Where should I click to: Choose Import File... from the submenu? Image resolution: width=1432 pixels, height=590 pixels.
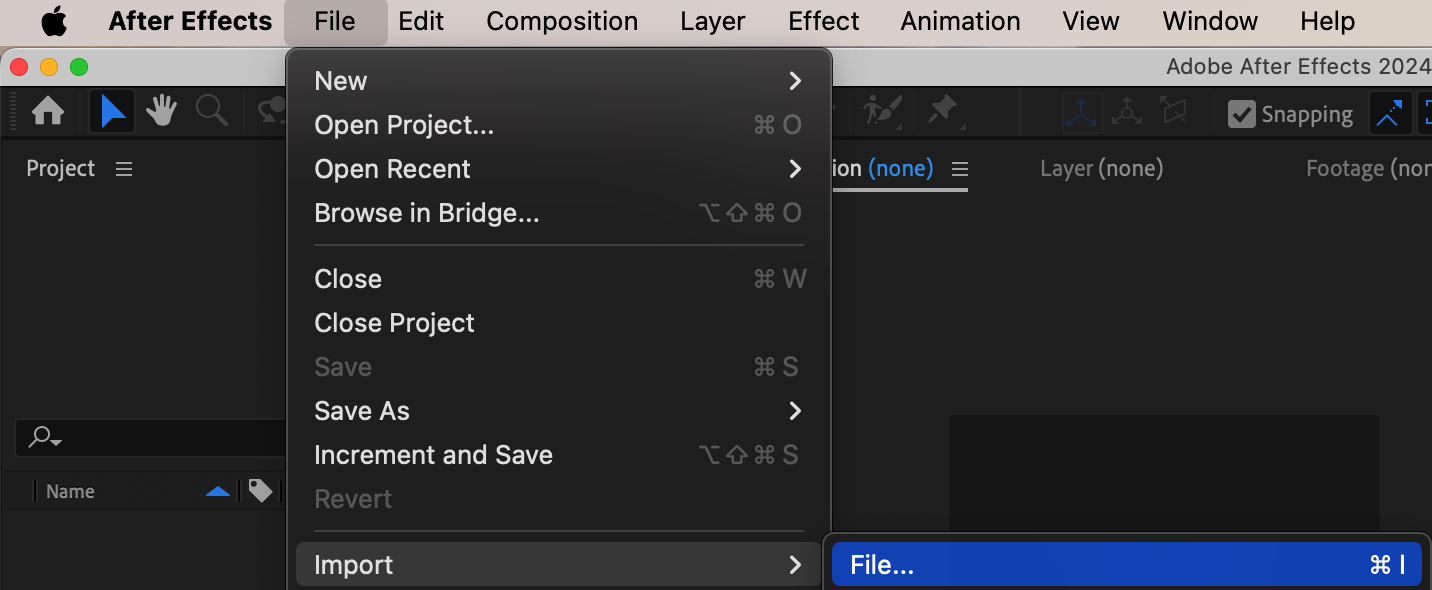1125,565
